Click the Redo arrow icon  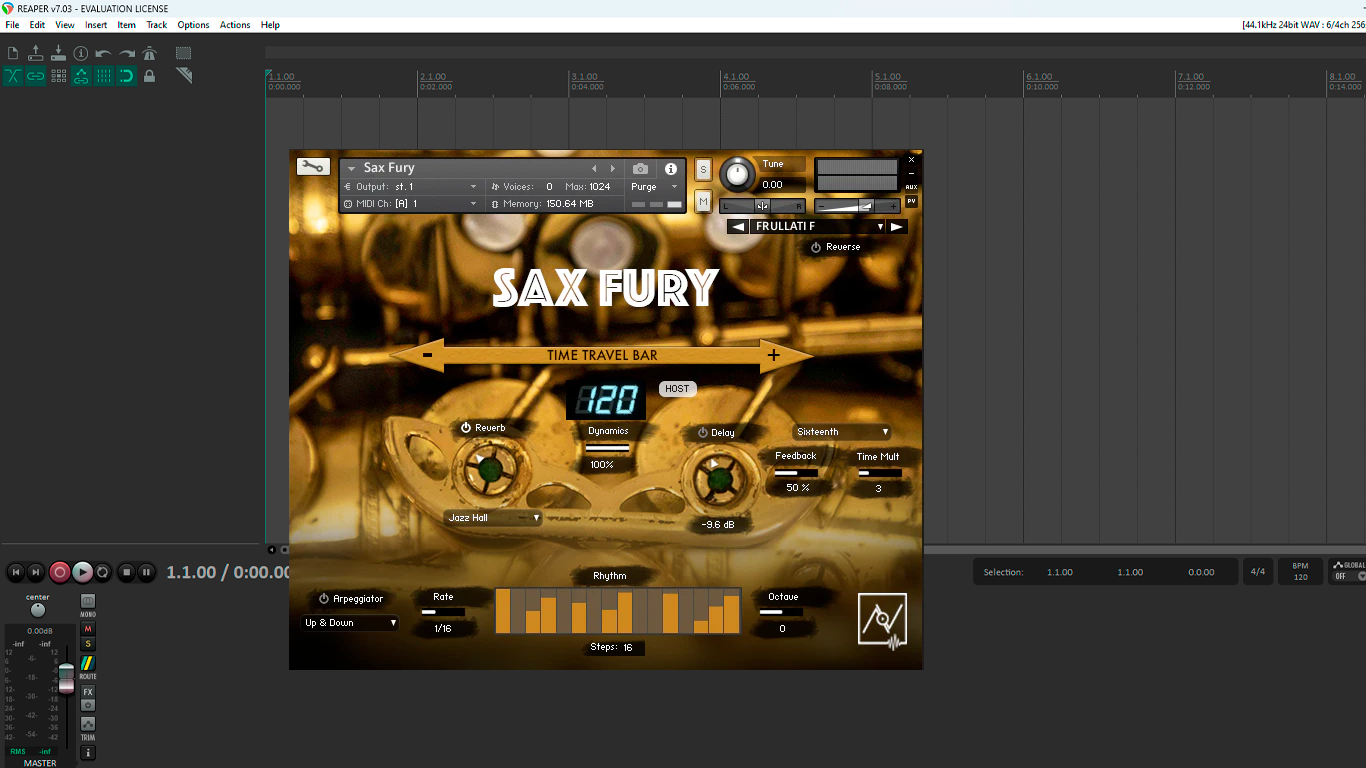click(127, 53)
